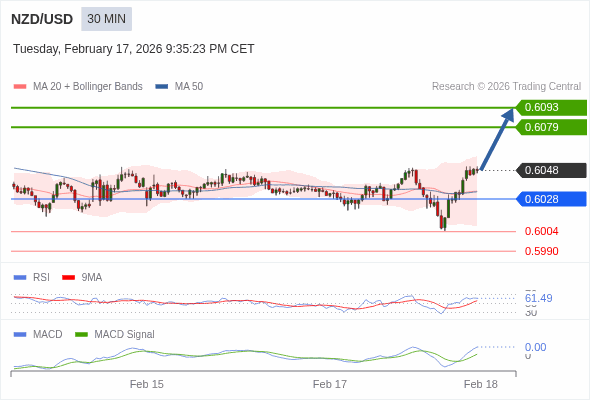Click the date and time line
Screen dimensions: 590x400
(134, 49)
